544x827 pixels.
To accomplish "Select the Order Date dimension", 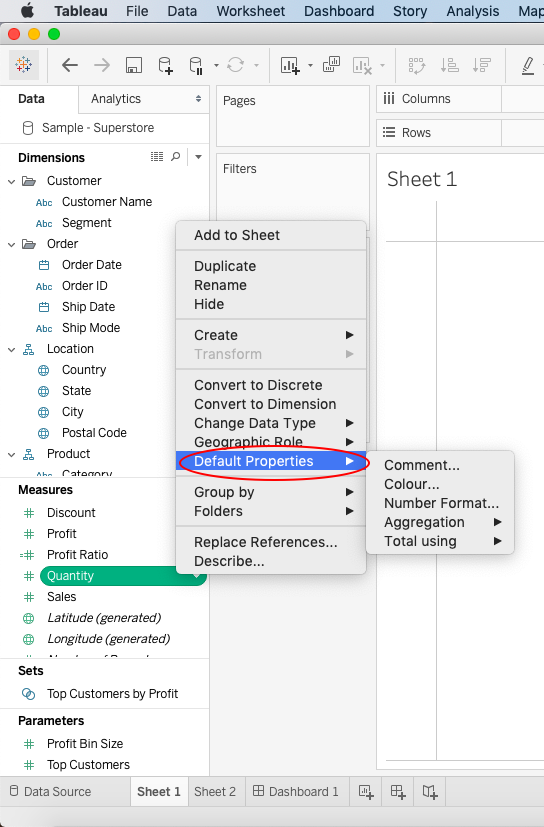I will tap(91, 265).
